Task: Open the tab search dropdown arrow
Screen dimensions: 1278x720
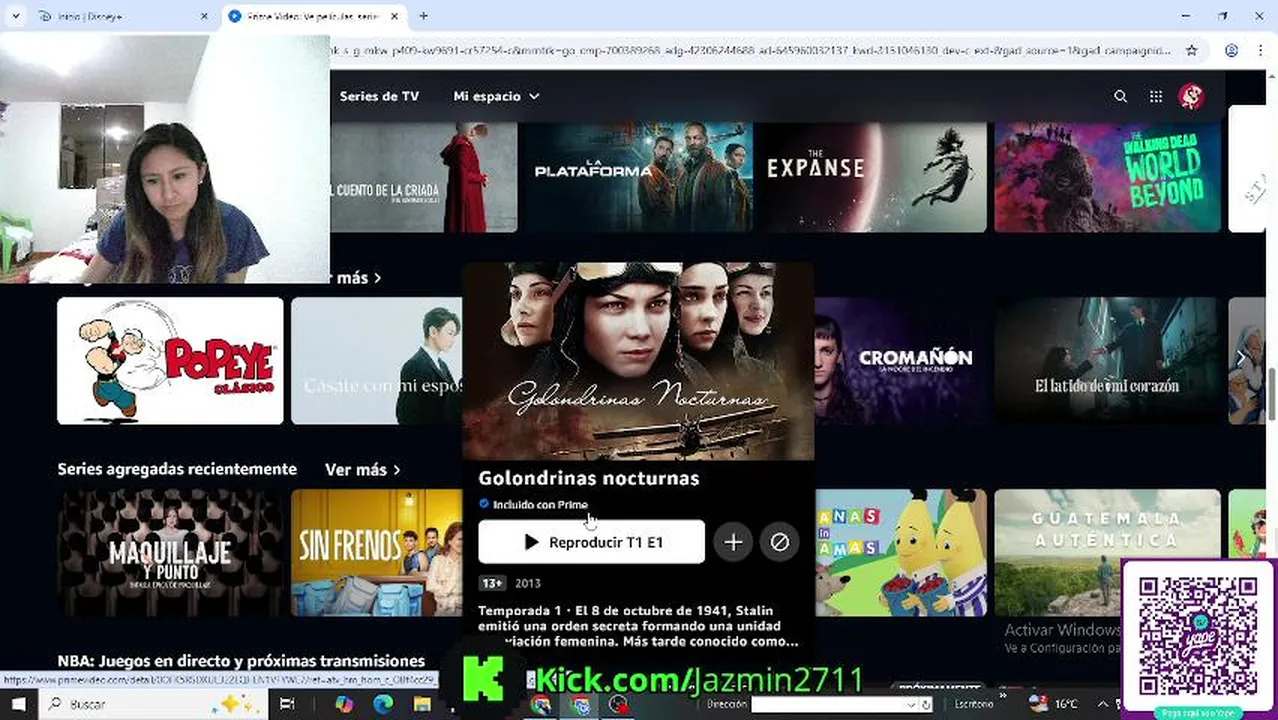Action: [x=15, y=16]
